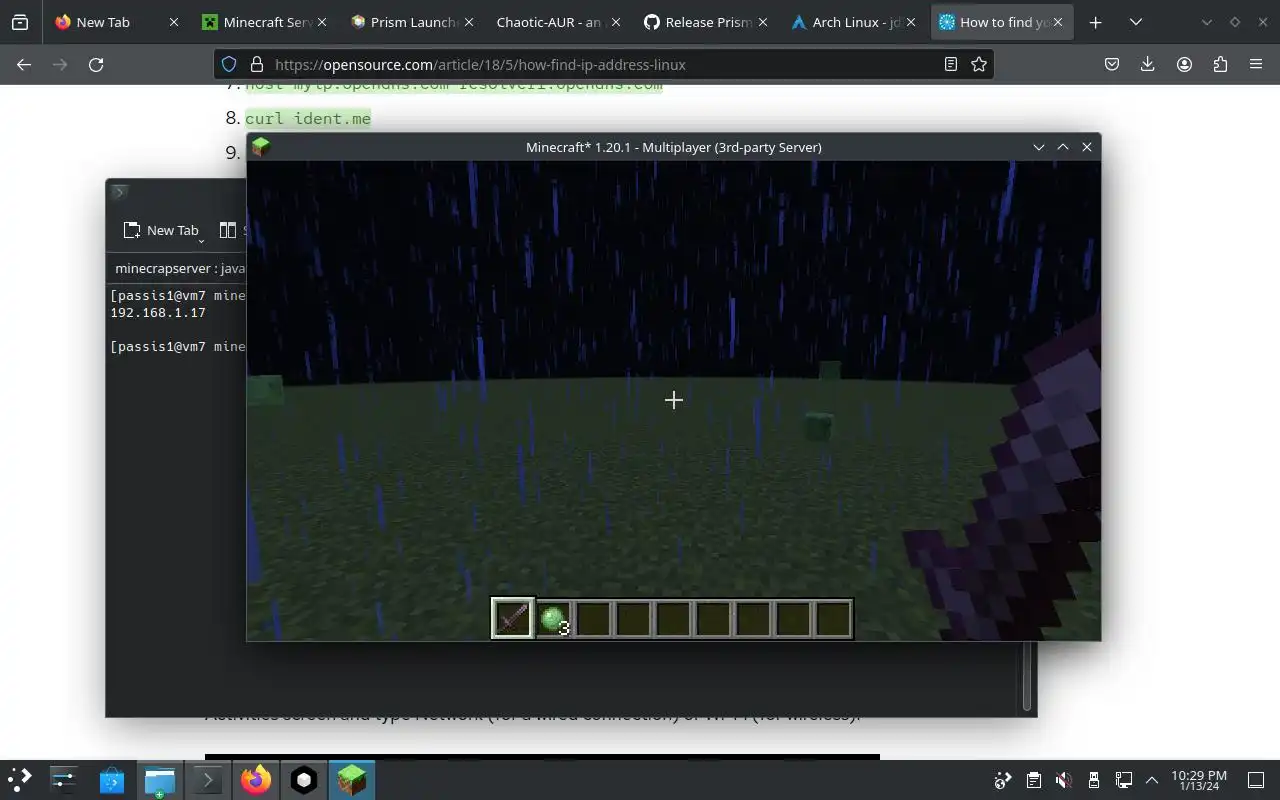Switch to the New Tab tab
This screenshot has height=800, width=1280.
coord(117,22)
